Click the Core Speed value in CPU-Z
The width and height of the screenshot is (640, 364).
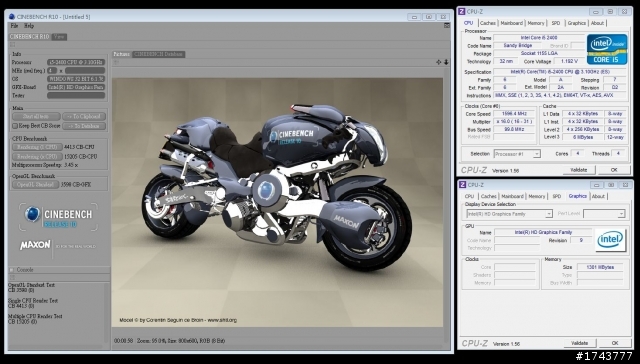[513, 114]
